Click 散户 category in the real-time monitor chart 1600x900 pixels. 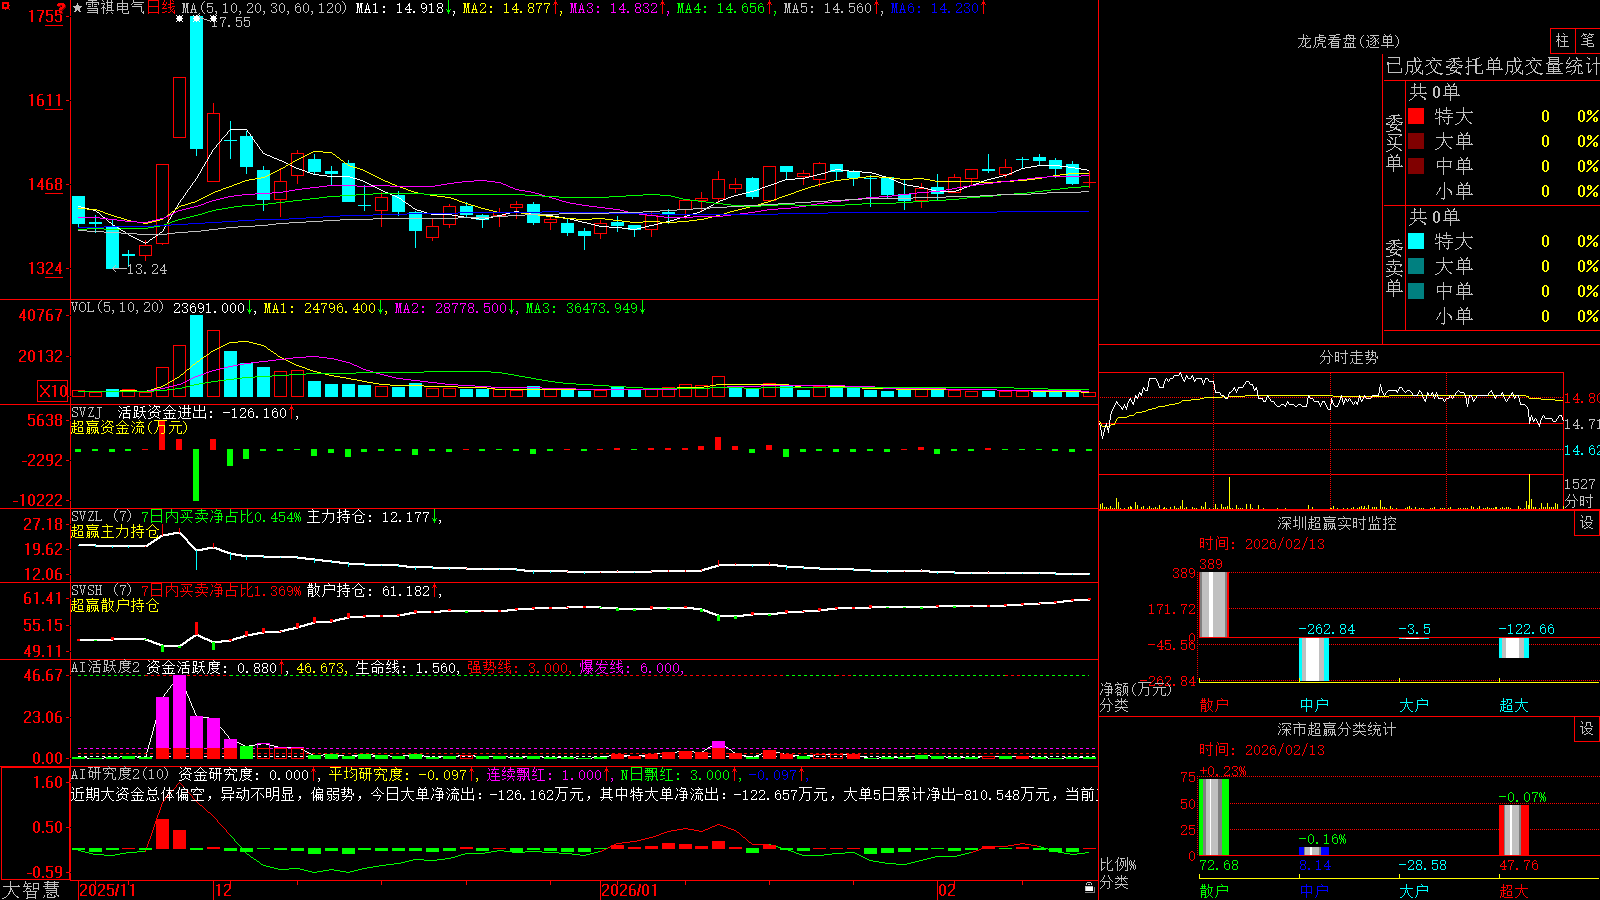click(x=1214, y=705)
